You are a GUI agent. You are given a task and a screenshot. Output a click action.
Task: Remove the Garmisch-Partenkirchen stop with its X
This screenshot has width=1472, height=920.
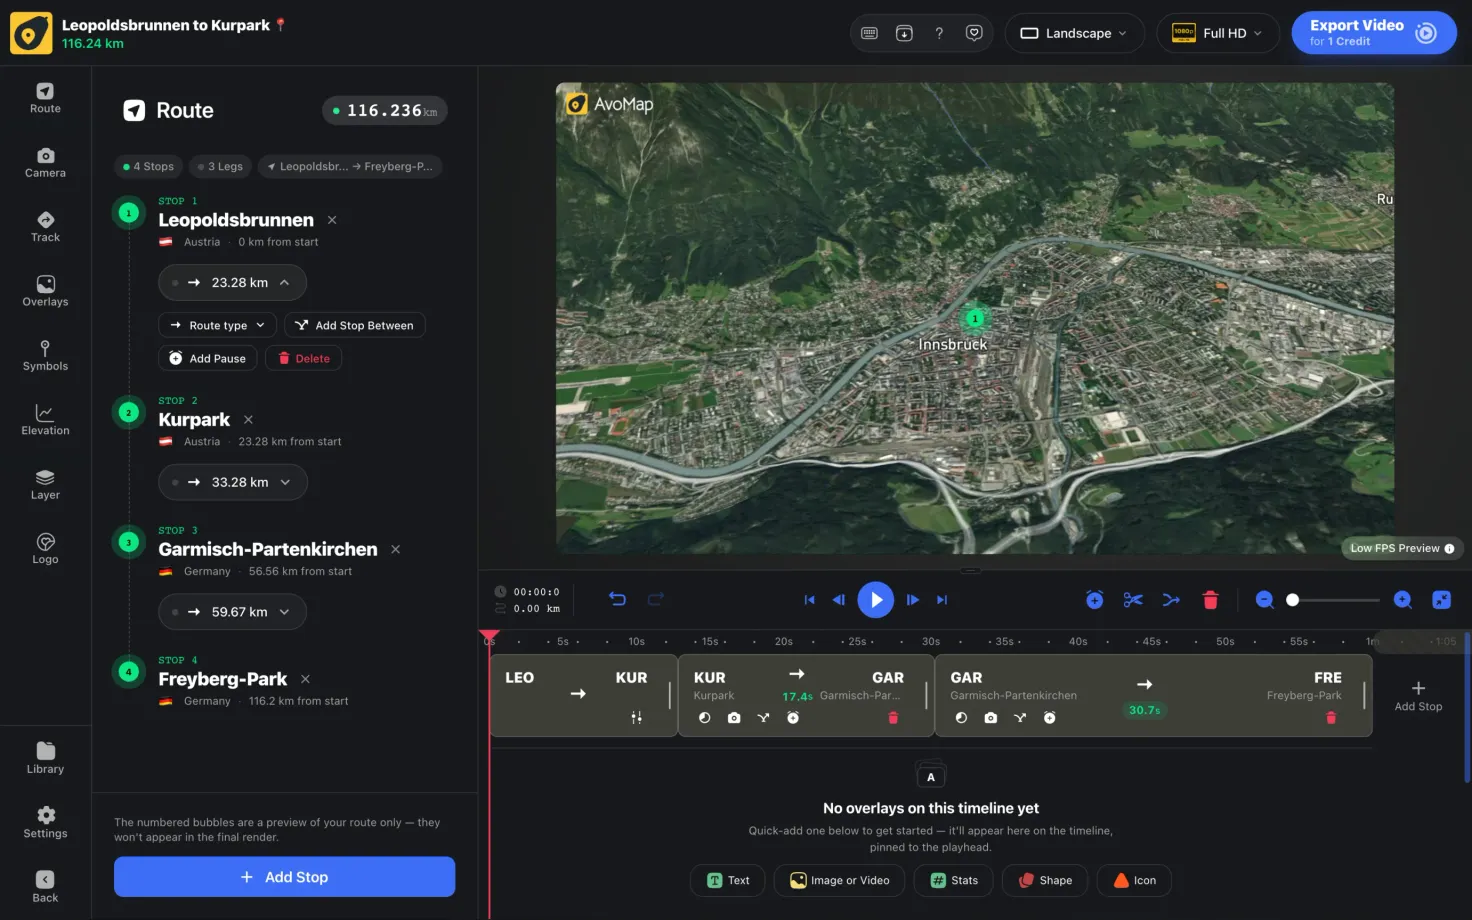click(x=395, y=549)
